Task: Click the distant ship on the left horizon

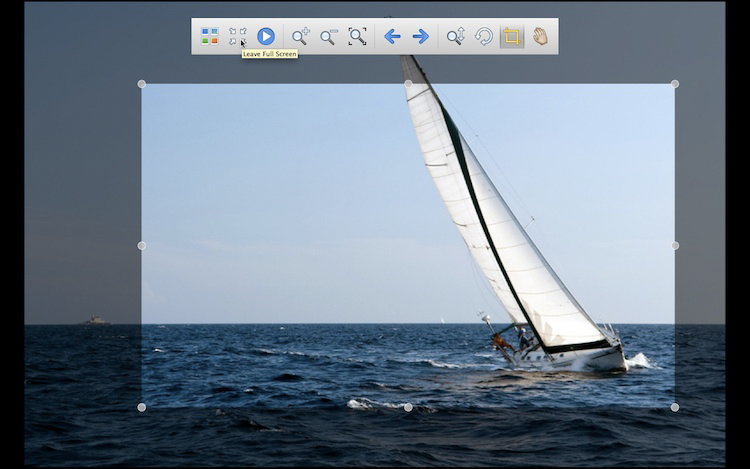Action: pyautogui.click(x=96, y=320)
